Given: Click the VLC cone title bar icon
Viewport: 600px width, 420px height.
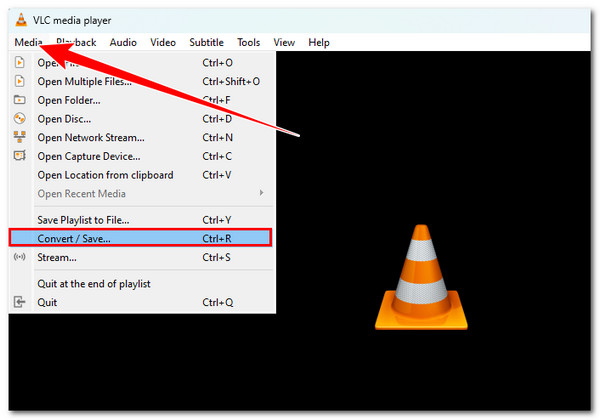Looking at the screenshot, I should 21,20.
